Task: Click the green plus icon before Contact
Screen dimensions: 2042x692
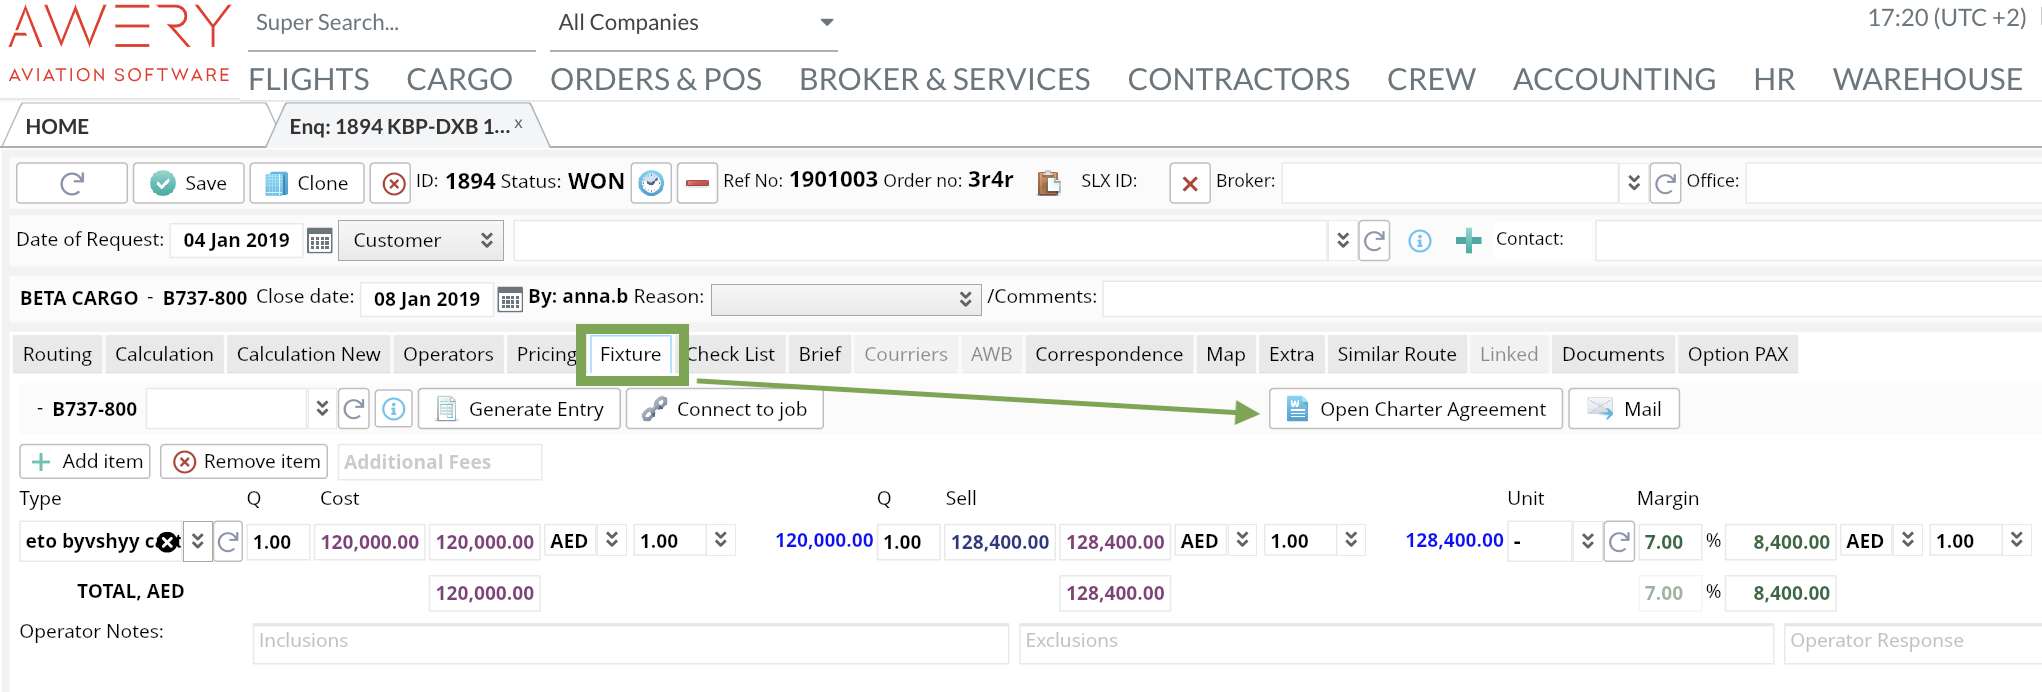Action: (1468, 241)
